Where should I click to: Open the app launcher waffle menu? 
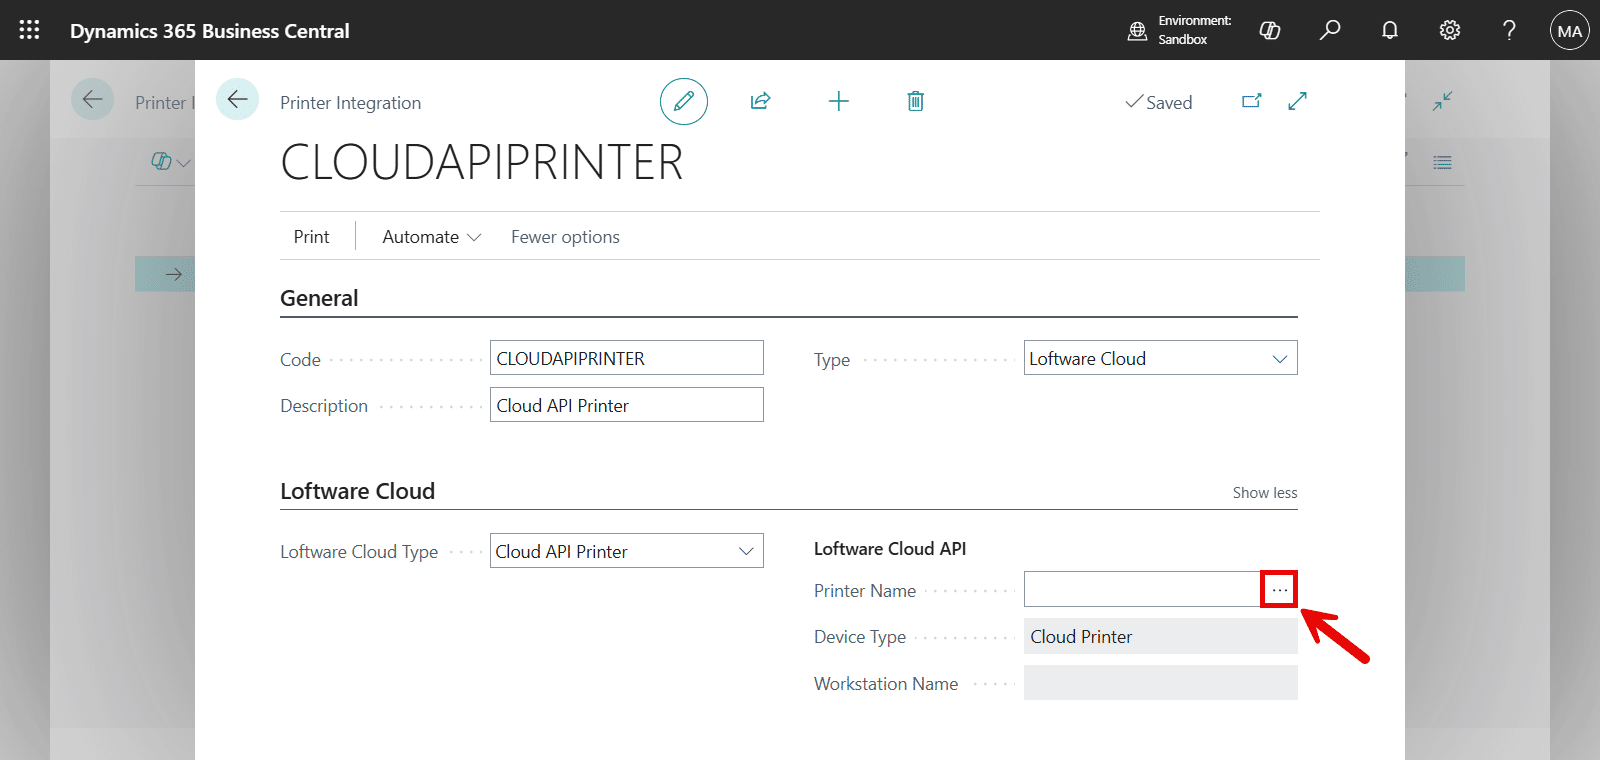29,30
